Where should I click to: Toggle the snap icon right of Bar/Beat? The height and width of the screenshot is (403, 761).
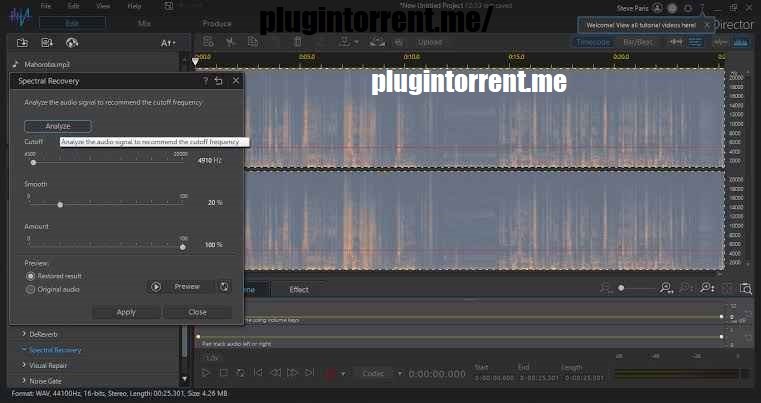(x=676, y=42)
